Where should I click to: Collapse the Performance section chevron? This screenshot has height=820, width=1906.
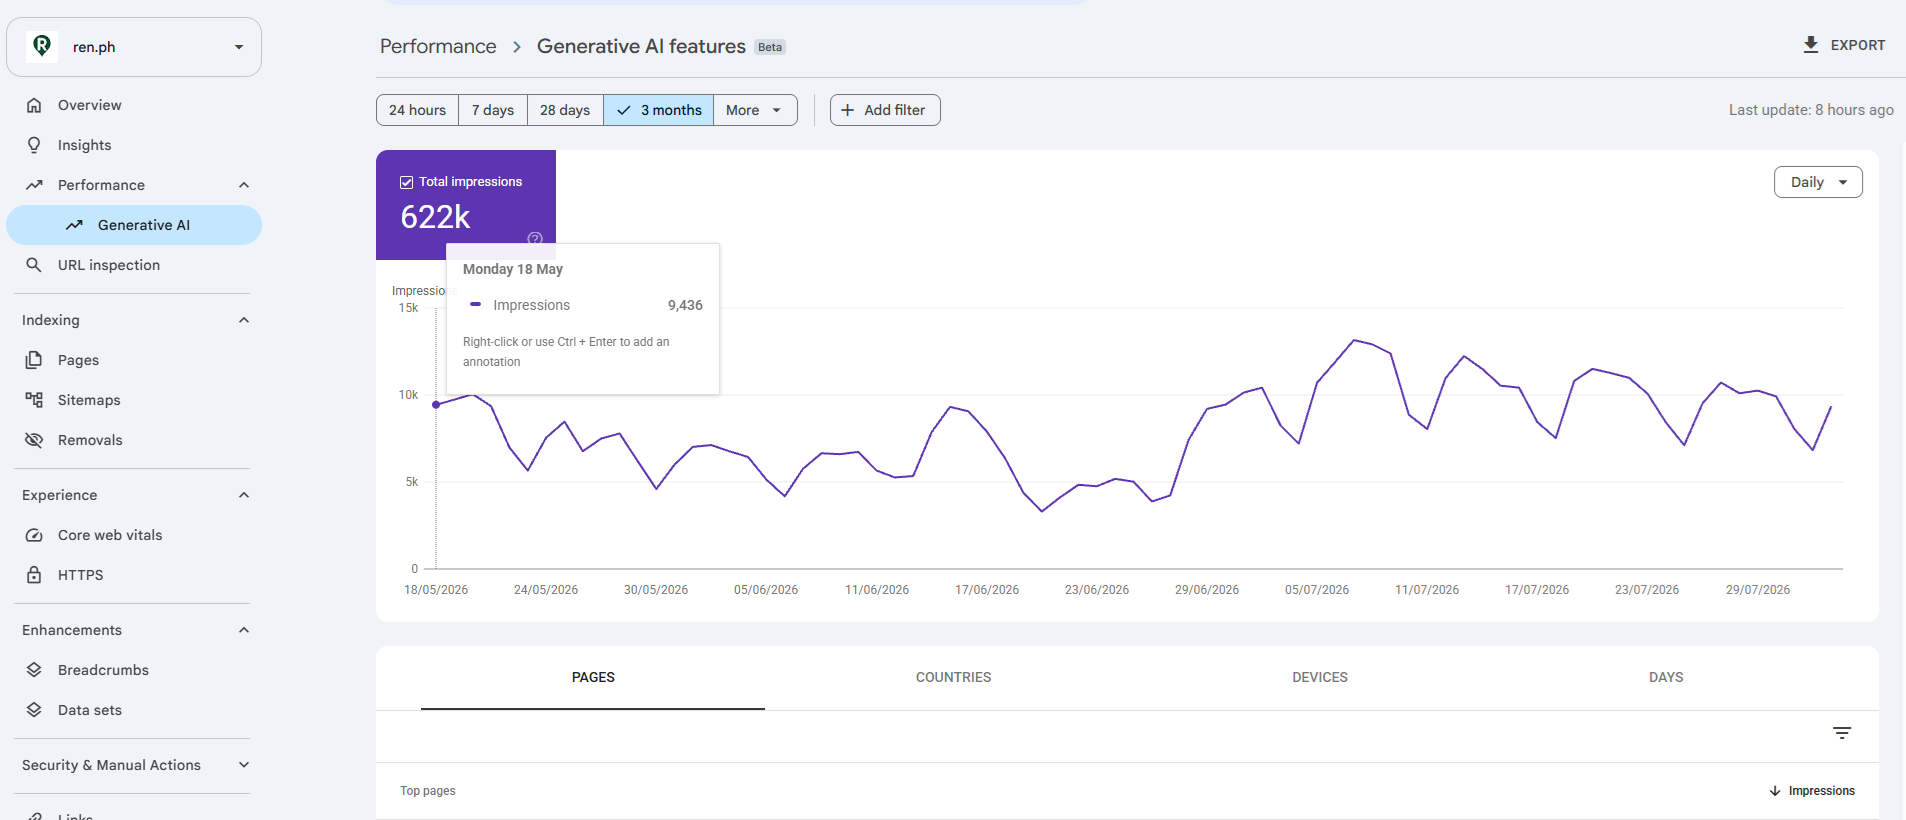[x=244, y=185]
